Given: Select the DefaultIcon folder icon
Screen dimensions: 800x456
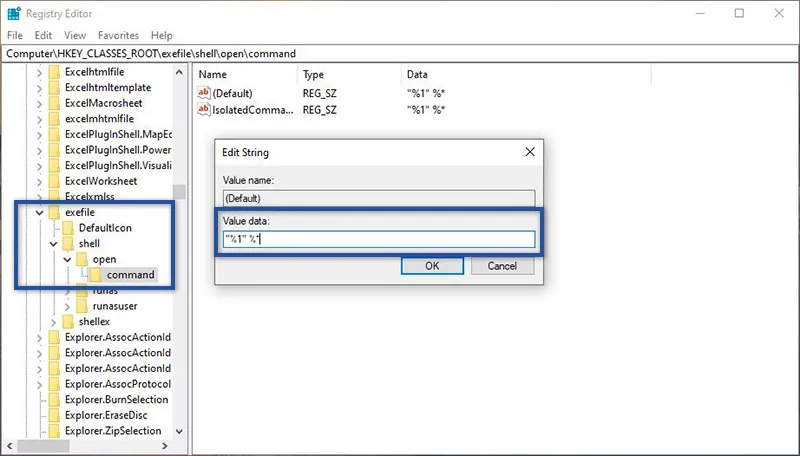Looking at the screenshot, I should click(x=69, y=228).
